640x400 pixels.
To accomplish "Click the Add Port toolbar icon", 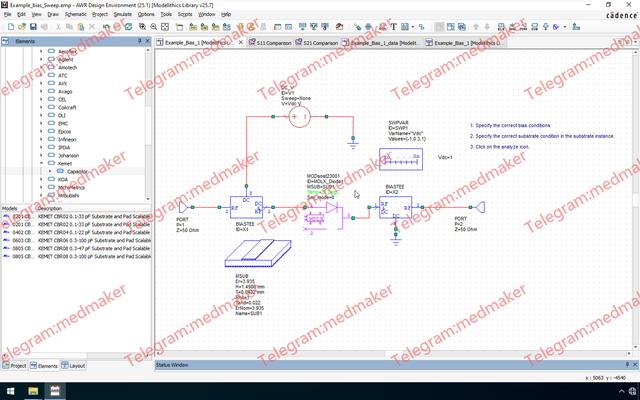I will pyautogui.click(x=523, y=27).
